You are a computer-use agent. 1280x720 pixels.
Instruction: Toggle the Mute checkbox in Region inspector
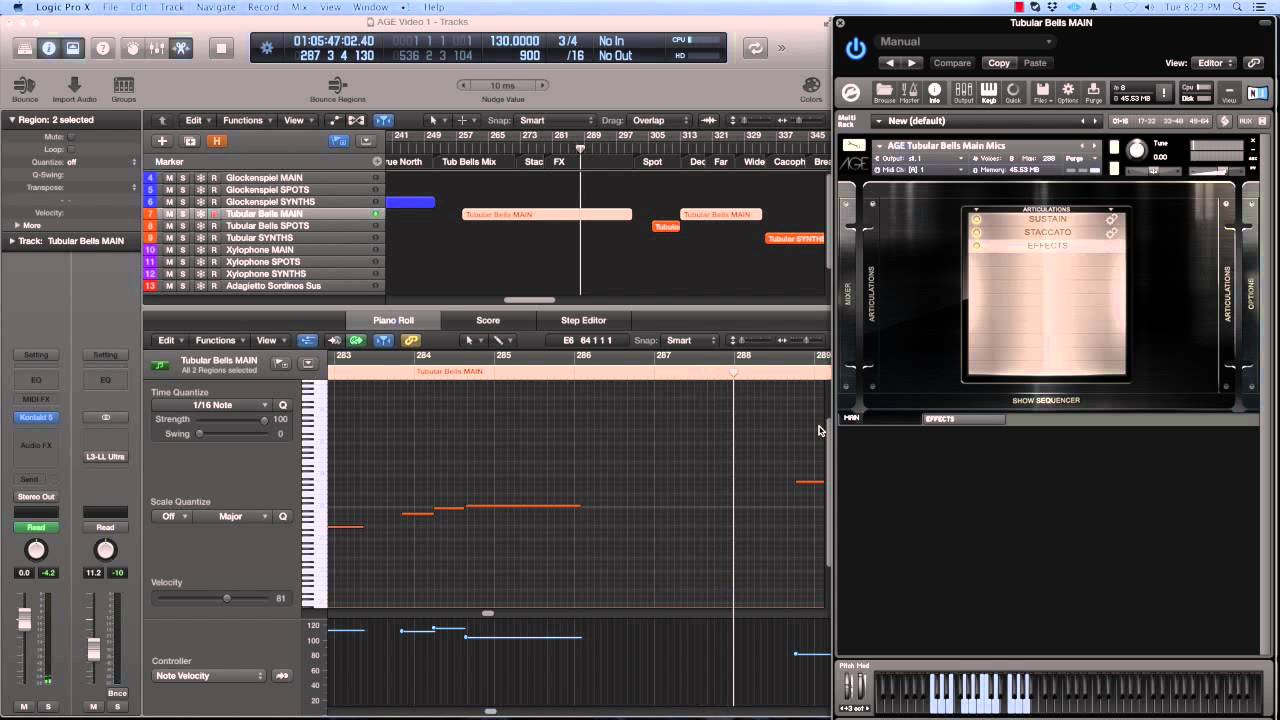70,137
